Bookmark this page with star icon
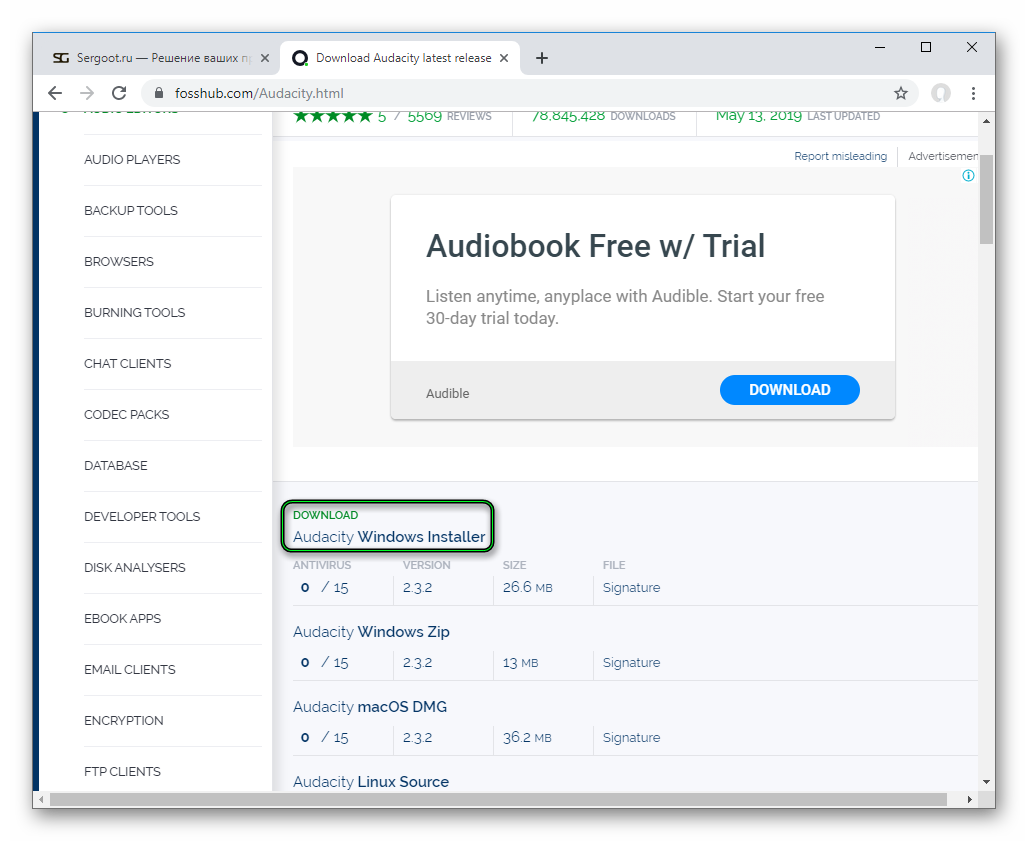The height and width of the screenshot is (841, 1028). click(x=900, y=93)
